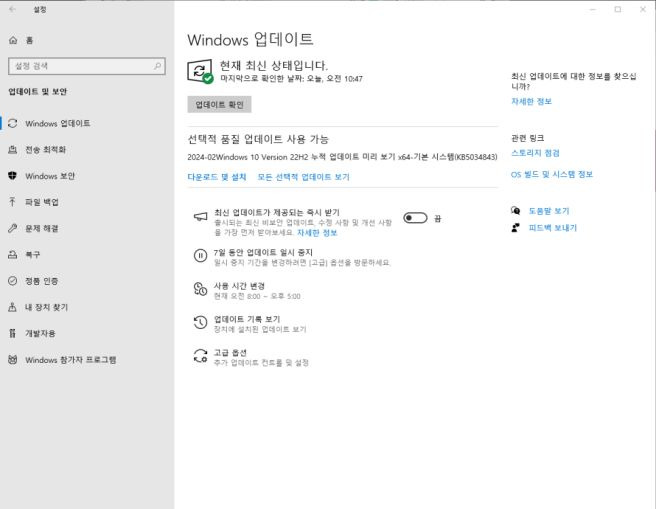This screenshot has height=509, width=656.
Task: Click the history icon for 업데이트 기록 보기
Action: 200,322
